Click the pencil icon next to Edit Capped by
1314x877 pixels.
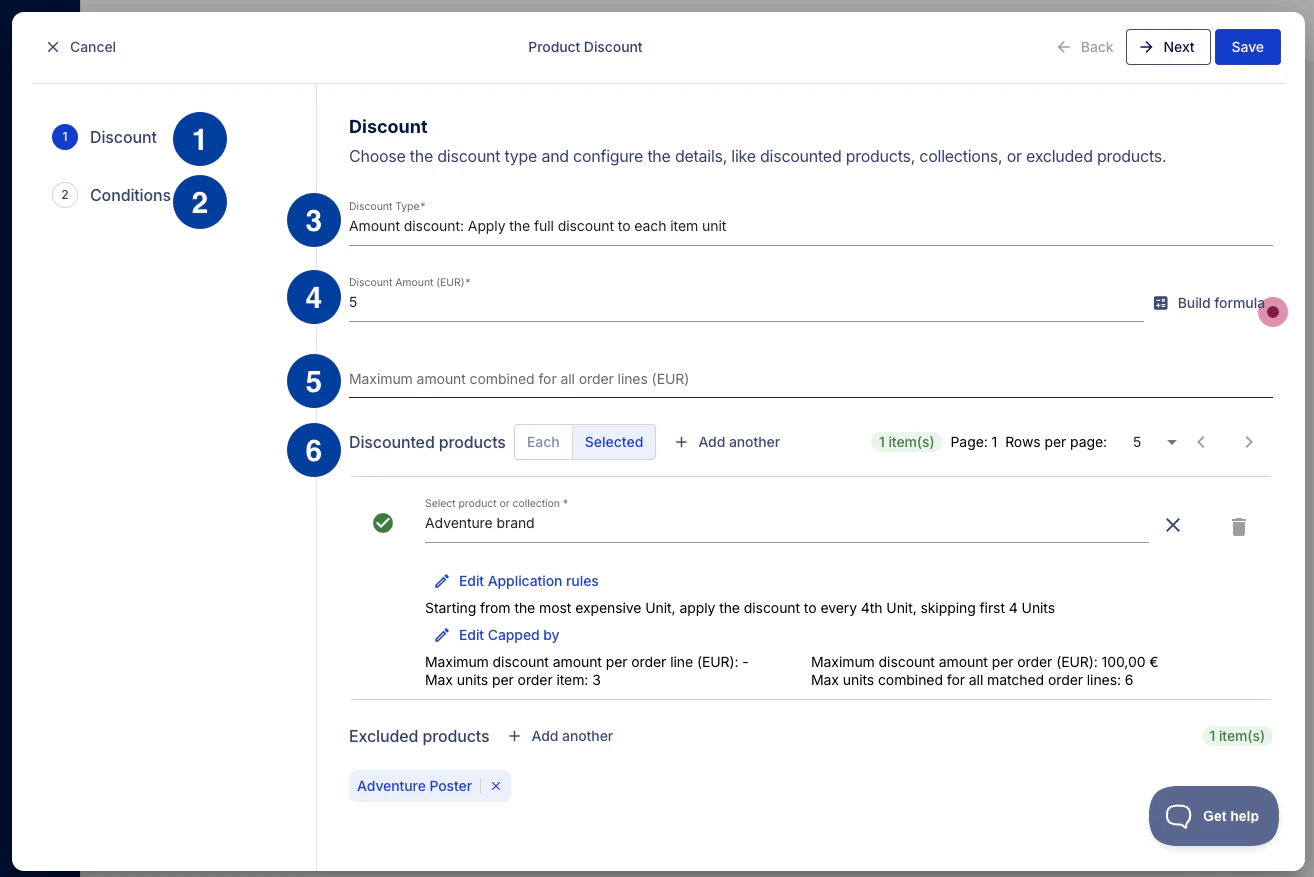pyautogui.click(x=442, y=635)
